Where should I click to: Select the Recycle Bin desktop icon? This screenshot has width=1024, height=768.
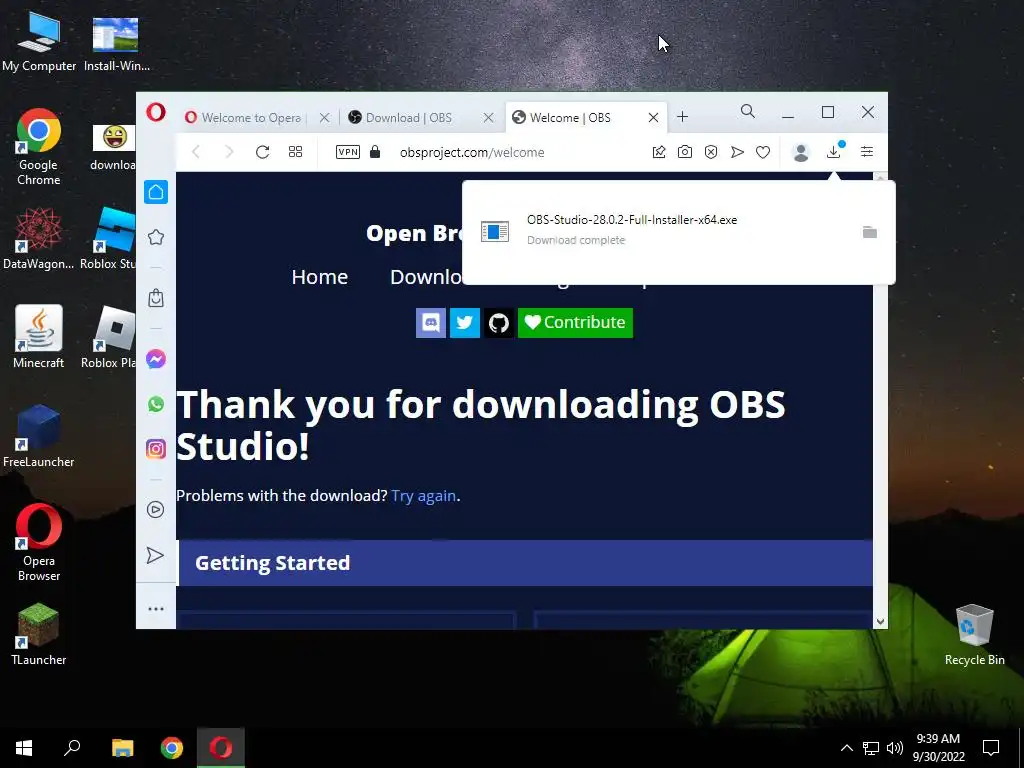pyautogui.click(x=974, y=634)
